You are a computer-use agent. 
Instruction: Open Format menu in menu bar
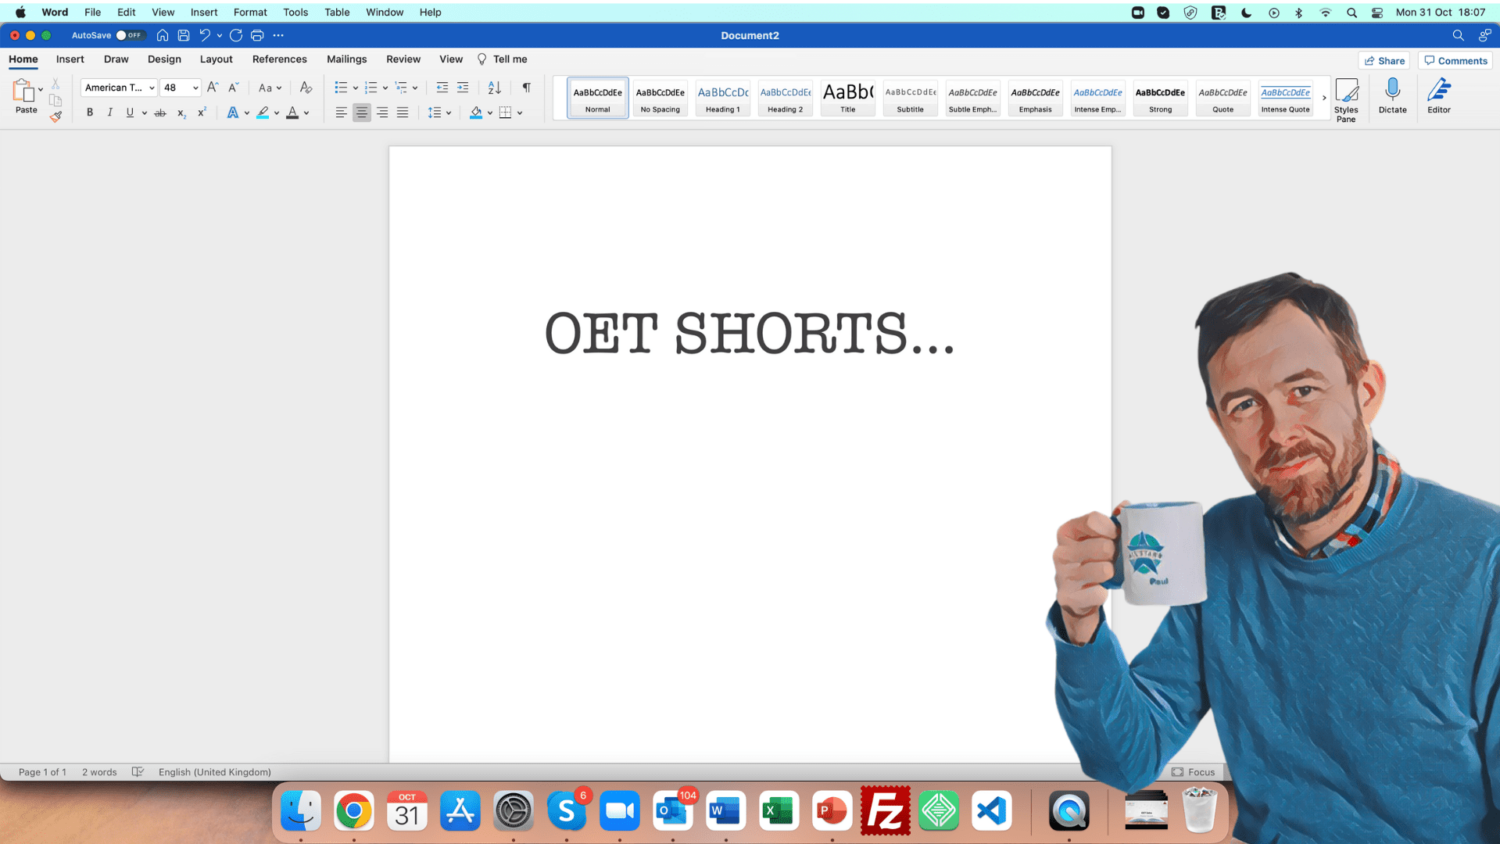point(250,12)
